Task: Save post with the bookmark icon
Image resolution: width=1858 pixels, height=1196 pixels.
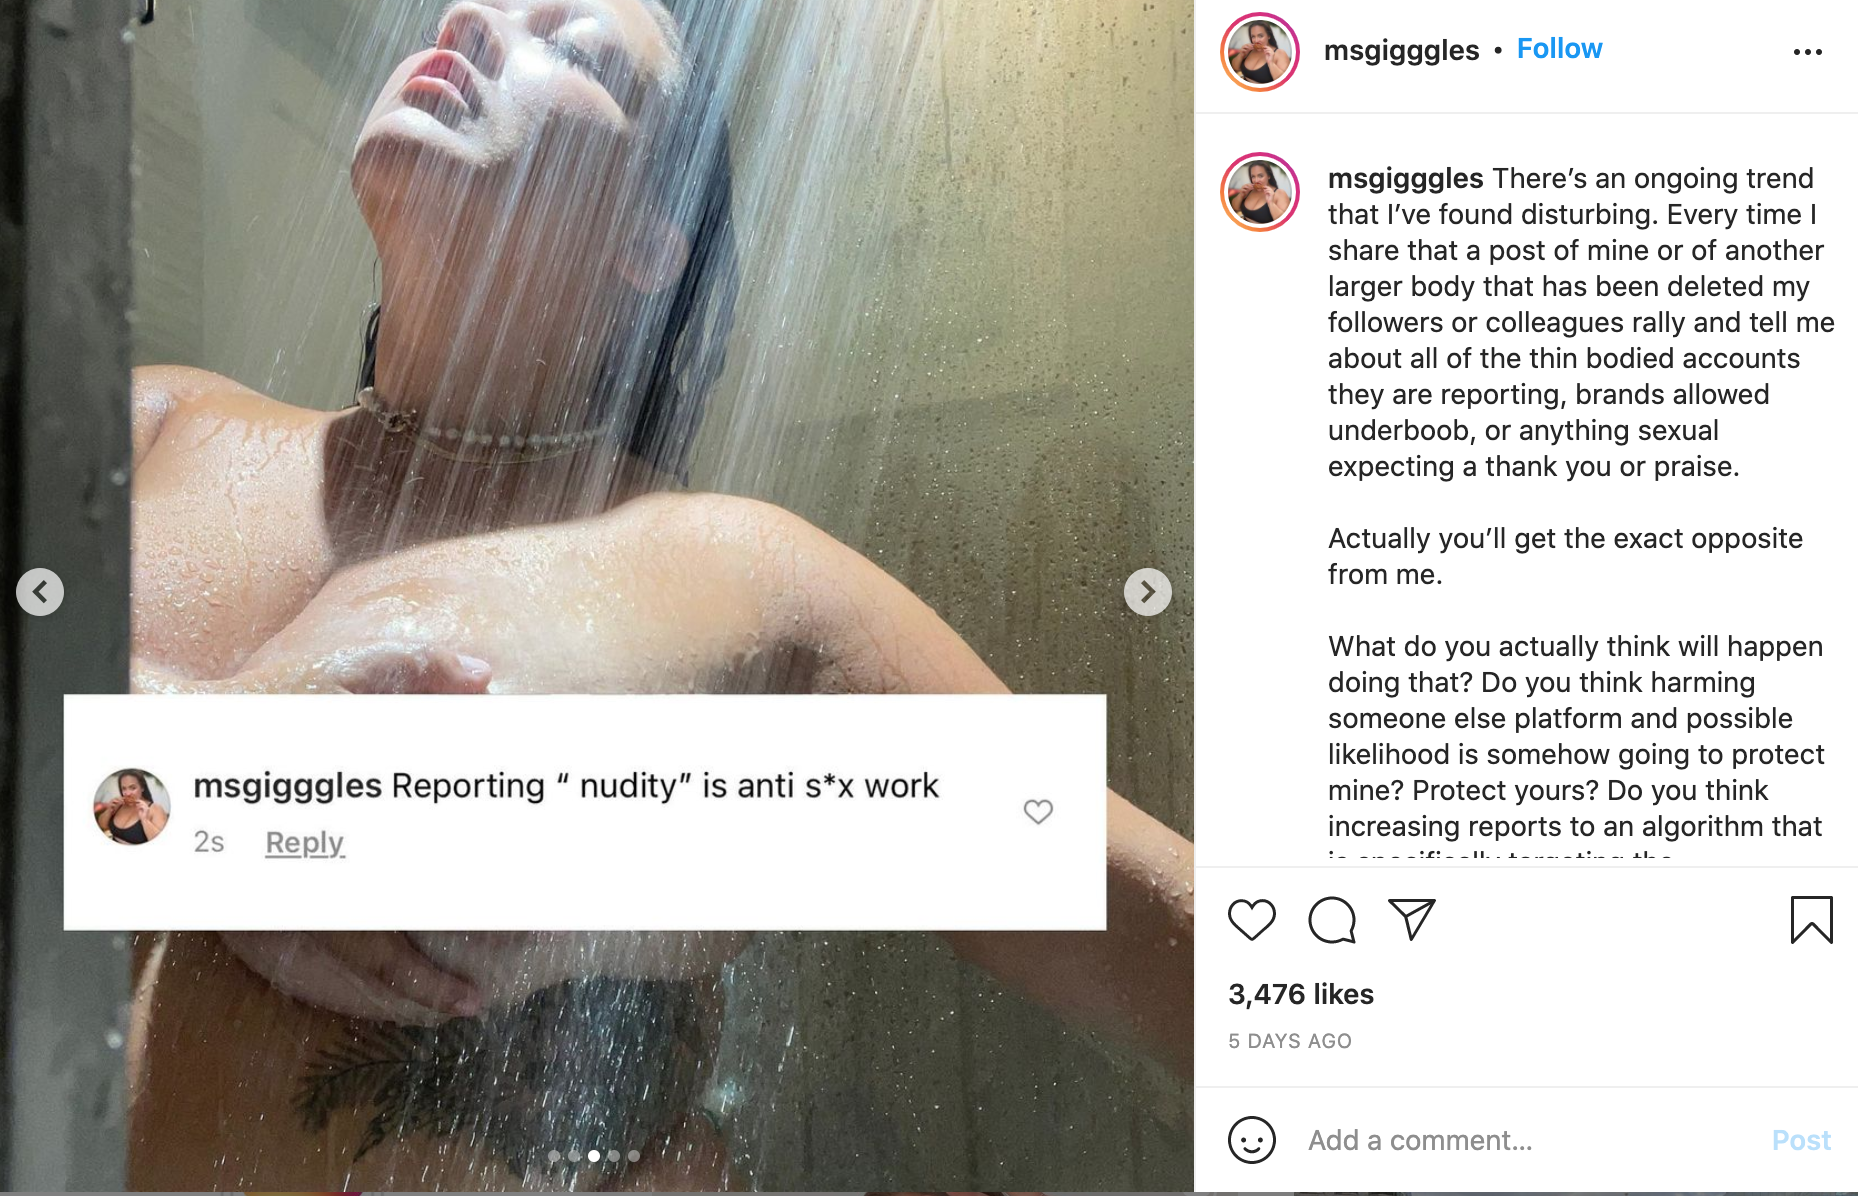Action: [x=1811, y=920]
